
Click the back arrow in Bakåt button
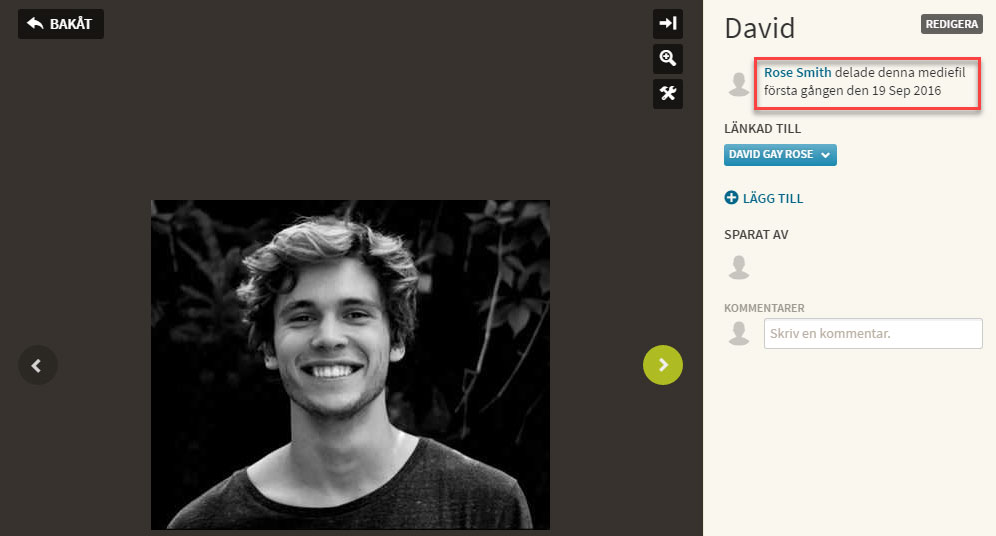pos(36,23)
